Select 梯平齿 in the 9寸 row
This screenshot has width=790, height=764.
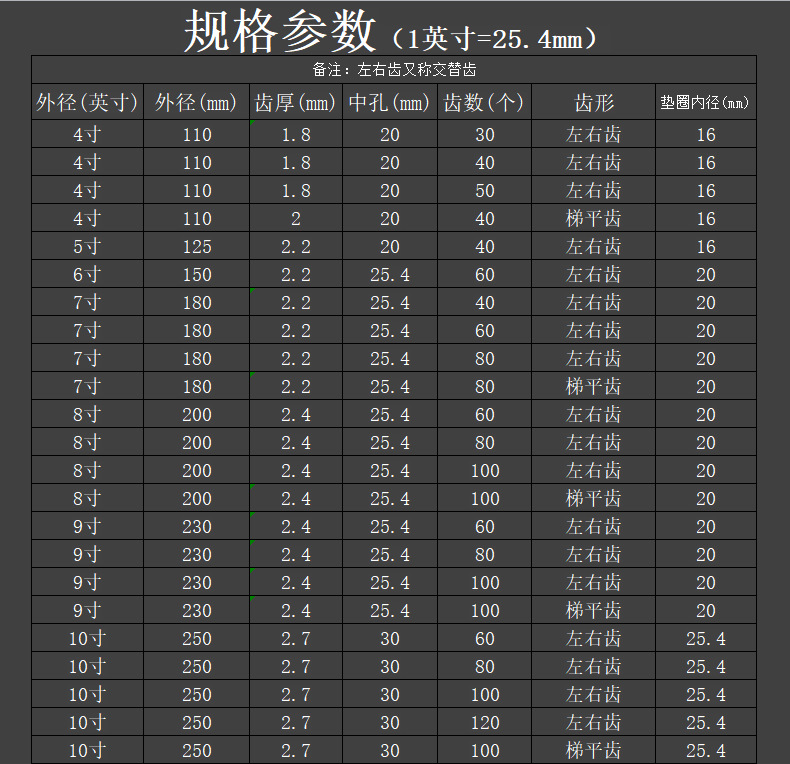(x=594, y=611)
